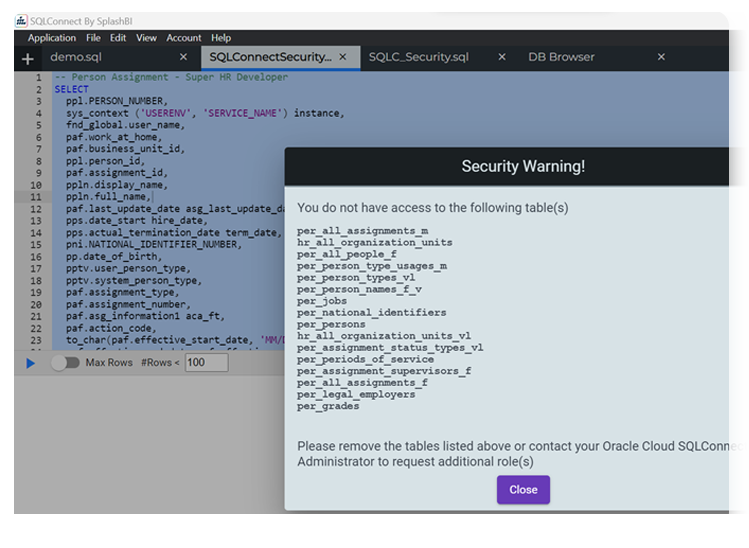Screen dimensions: 749x548
Task: Add a new tab with plus icon
Action: [28, 59]
